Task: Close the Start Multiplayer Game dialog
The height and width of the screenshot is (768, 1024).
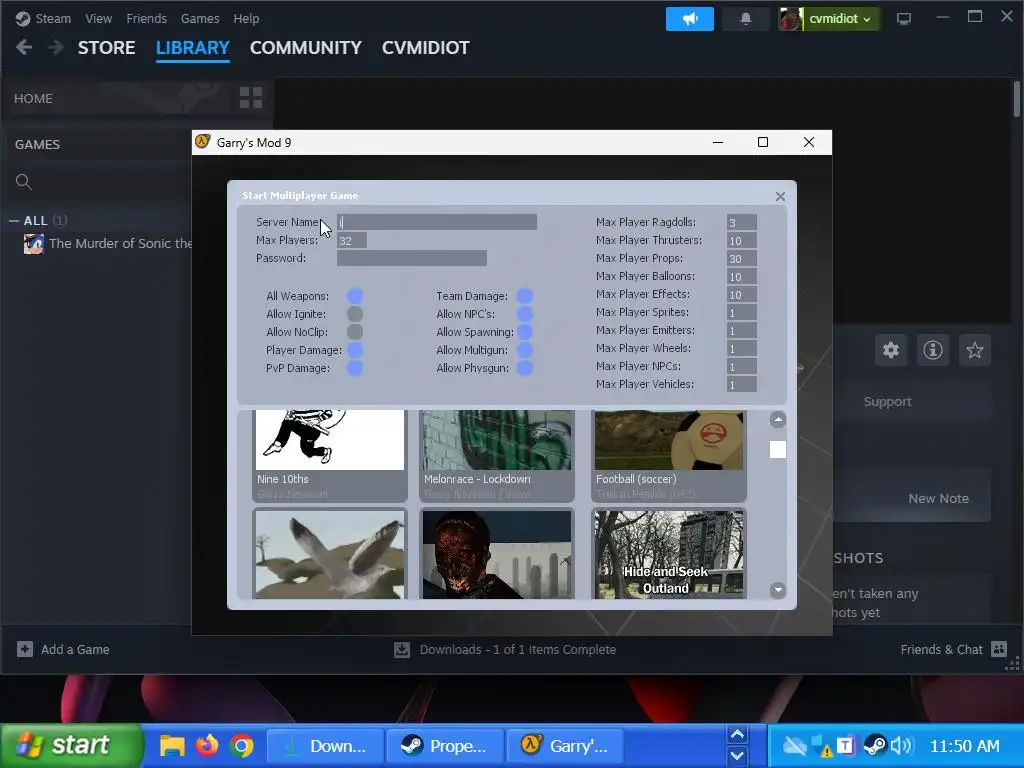Action: 780,197
